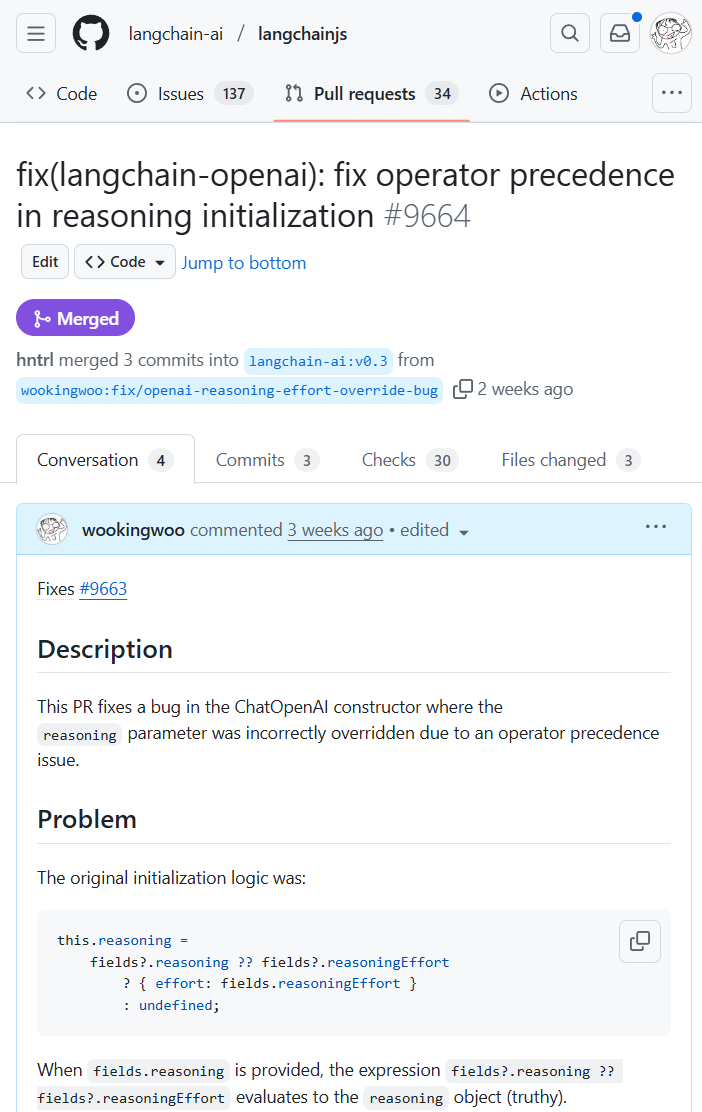Switch to the Commits tab

249,459
